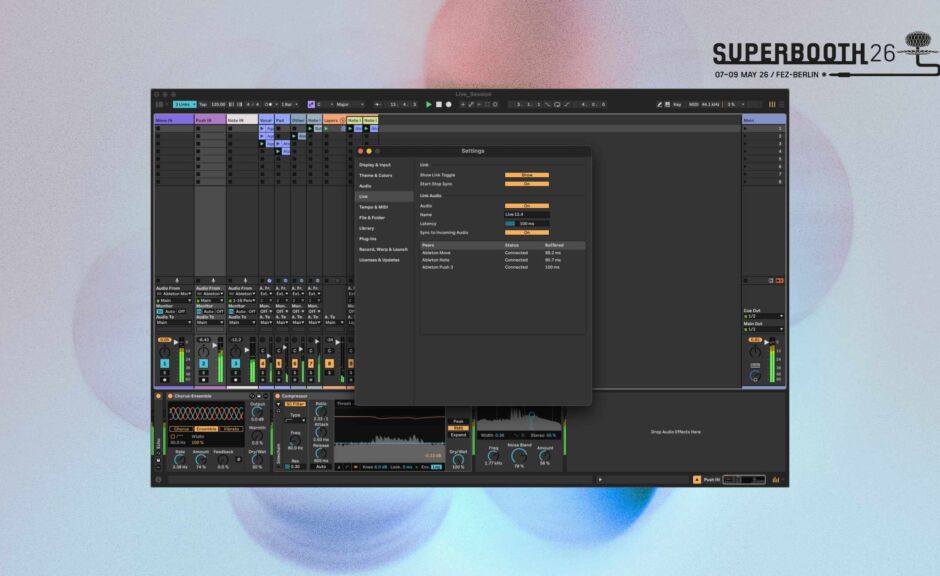Solo track 1 with its S button
940x576 pixels.
[164, 373]
